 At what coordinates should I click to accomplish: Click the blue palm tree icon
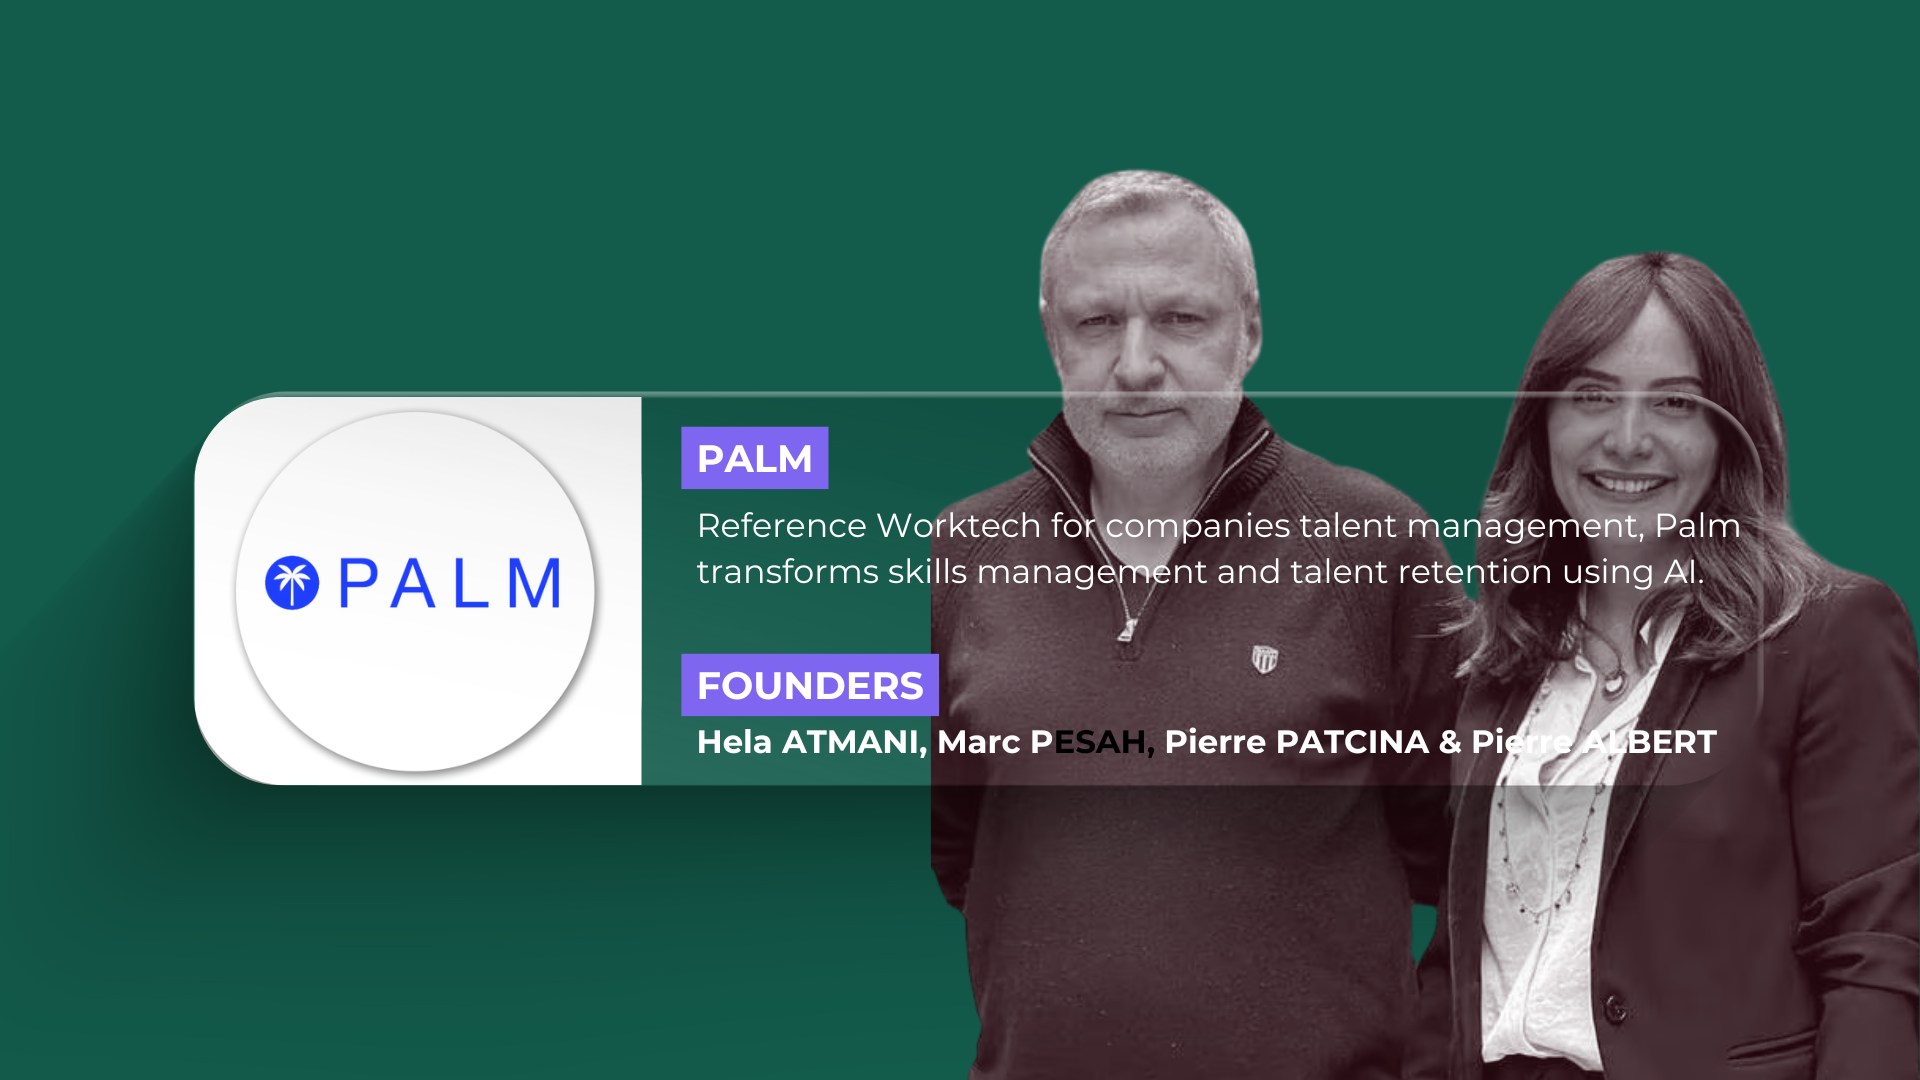coord(292,583)
